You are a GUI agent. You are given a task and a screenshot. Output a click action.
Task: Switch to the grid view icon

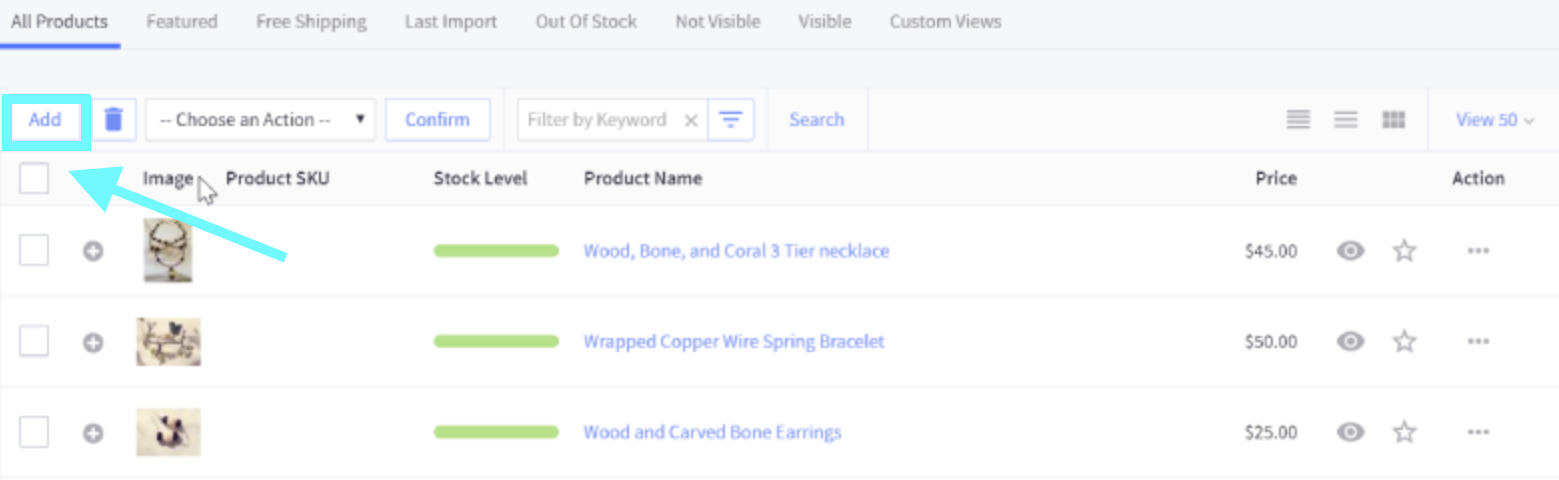[1394, 120]
